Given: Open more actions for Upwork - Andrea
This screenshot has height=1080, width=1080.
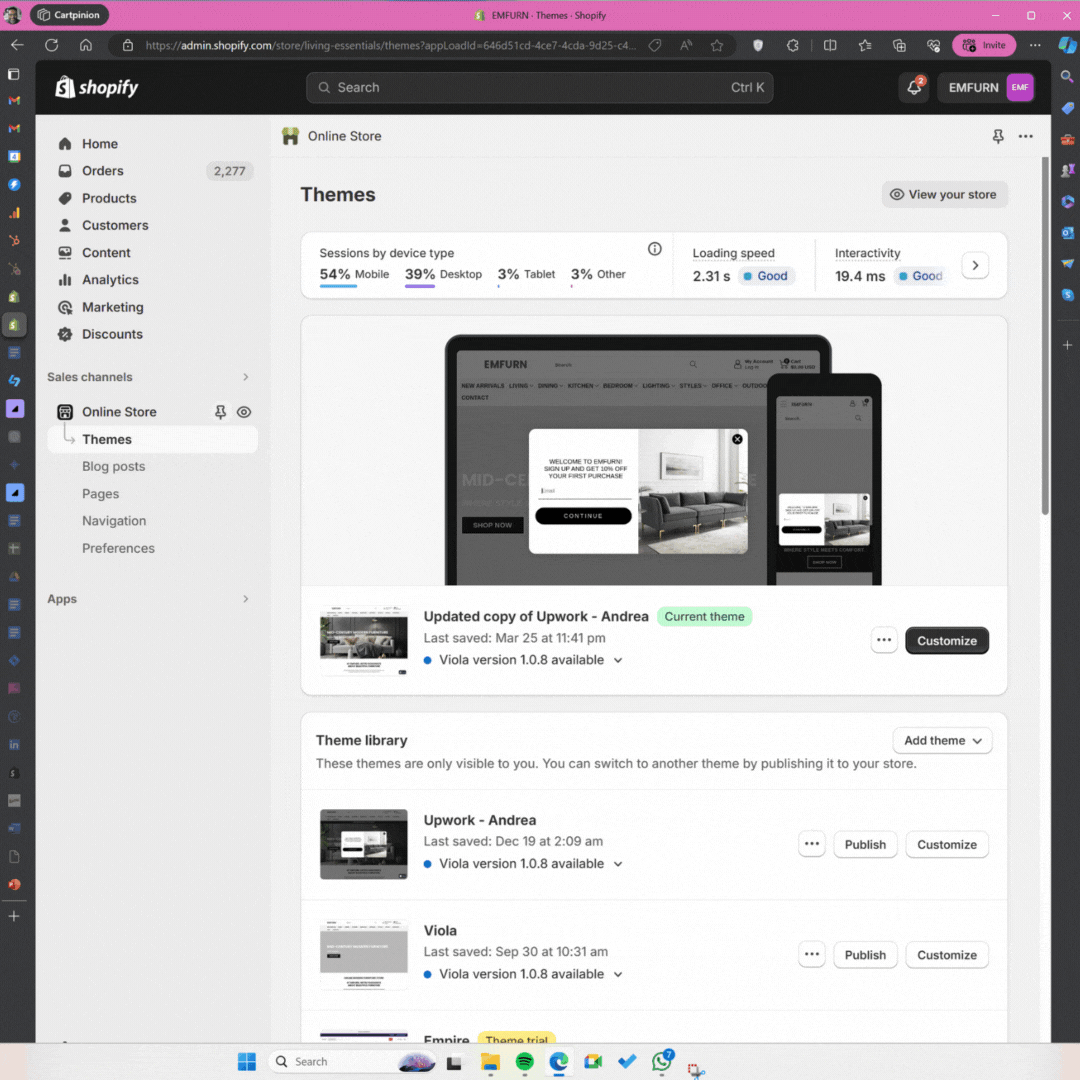Looking at the screenshot, I should (812, 844).
